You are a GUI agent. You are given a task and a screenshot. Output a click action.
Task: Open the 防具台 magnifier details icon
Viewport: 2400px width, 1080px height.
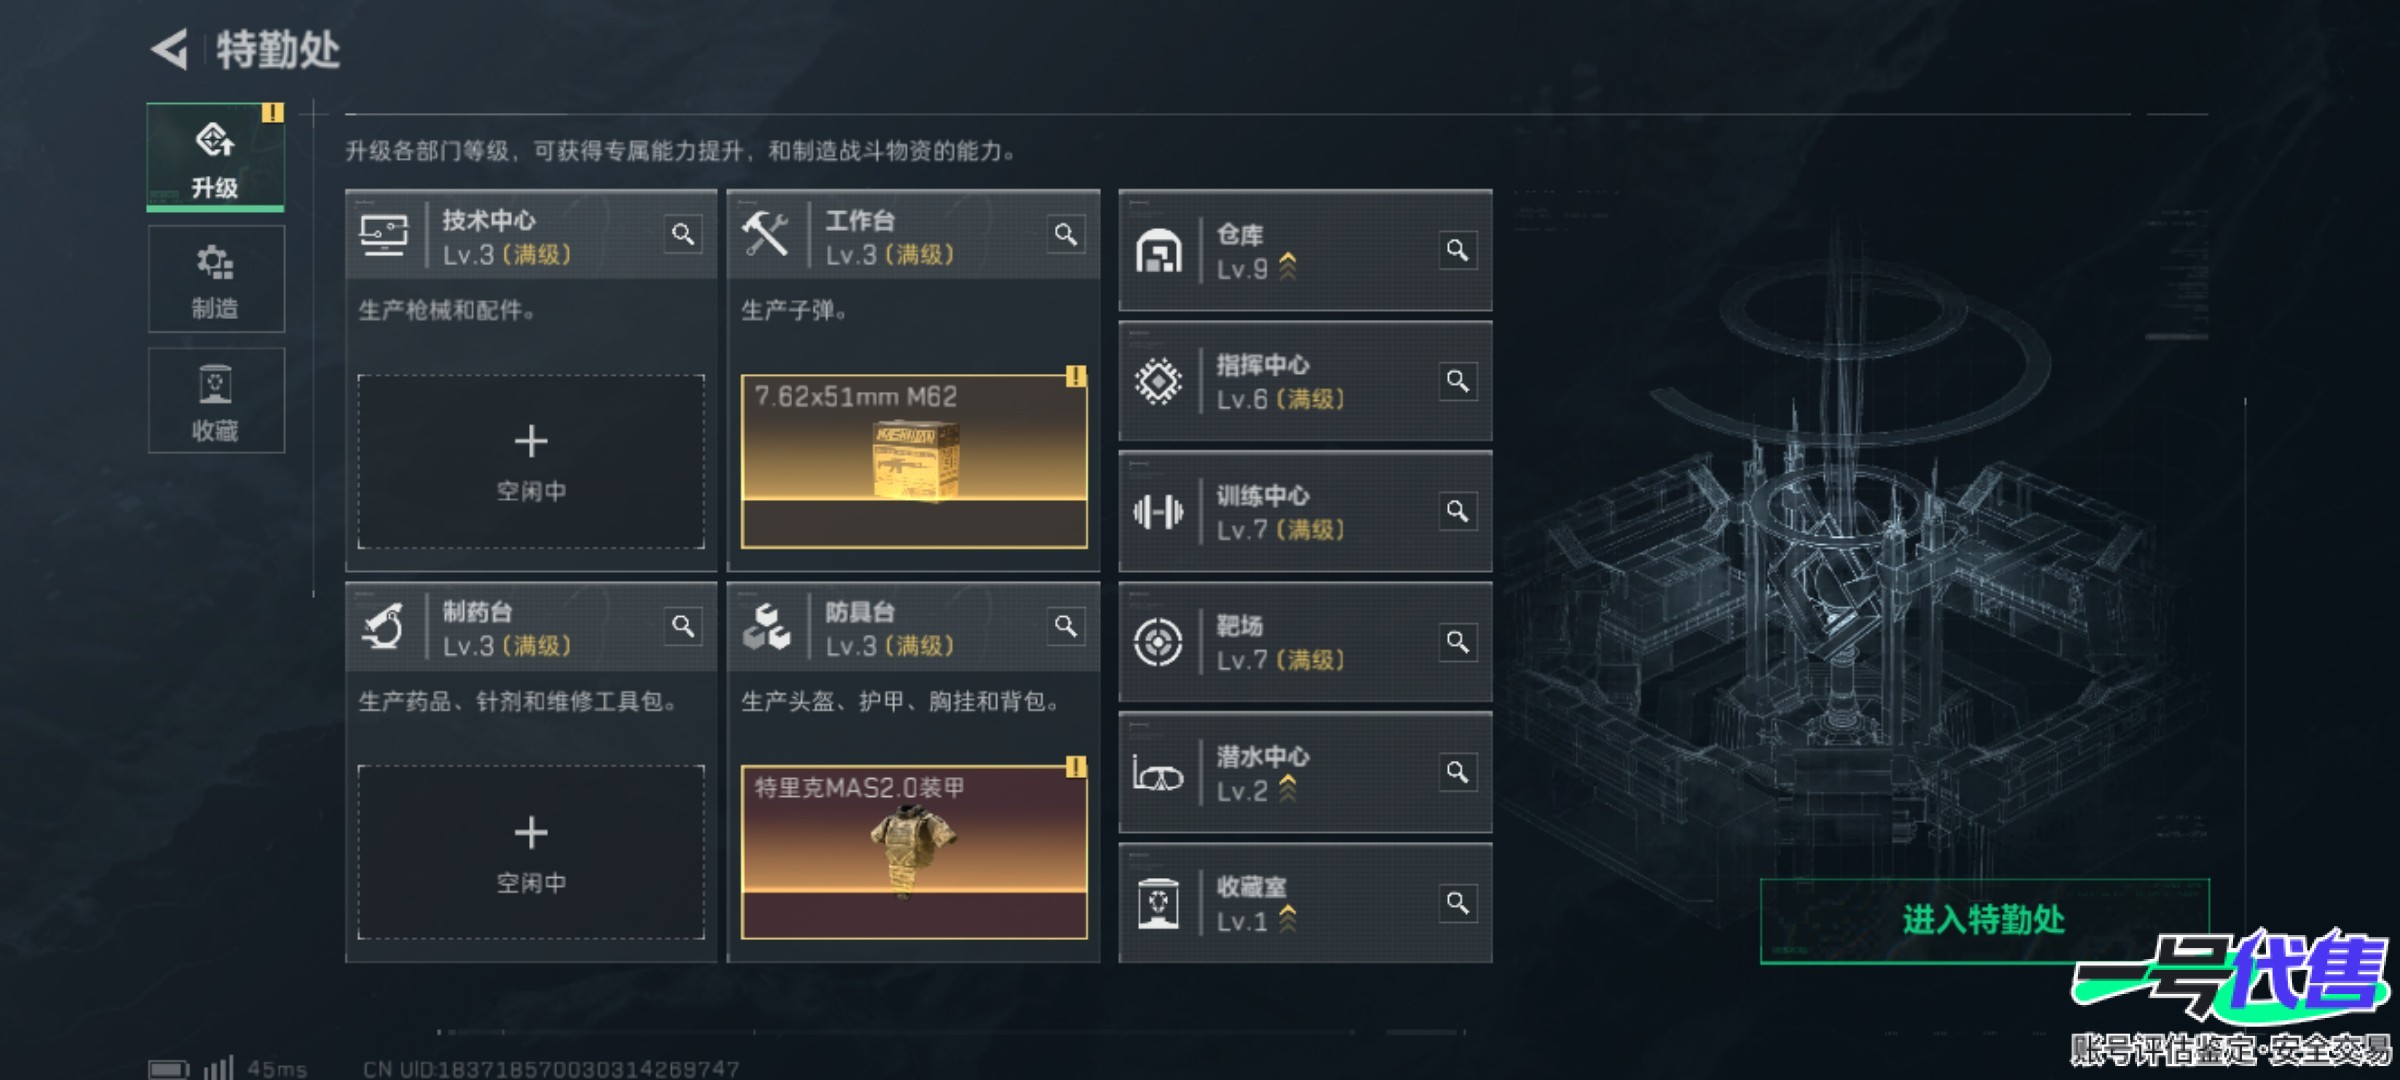(x=1066, y=626)
